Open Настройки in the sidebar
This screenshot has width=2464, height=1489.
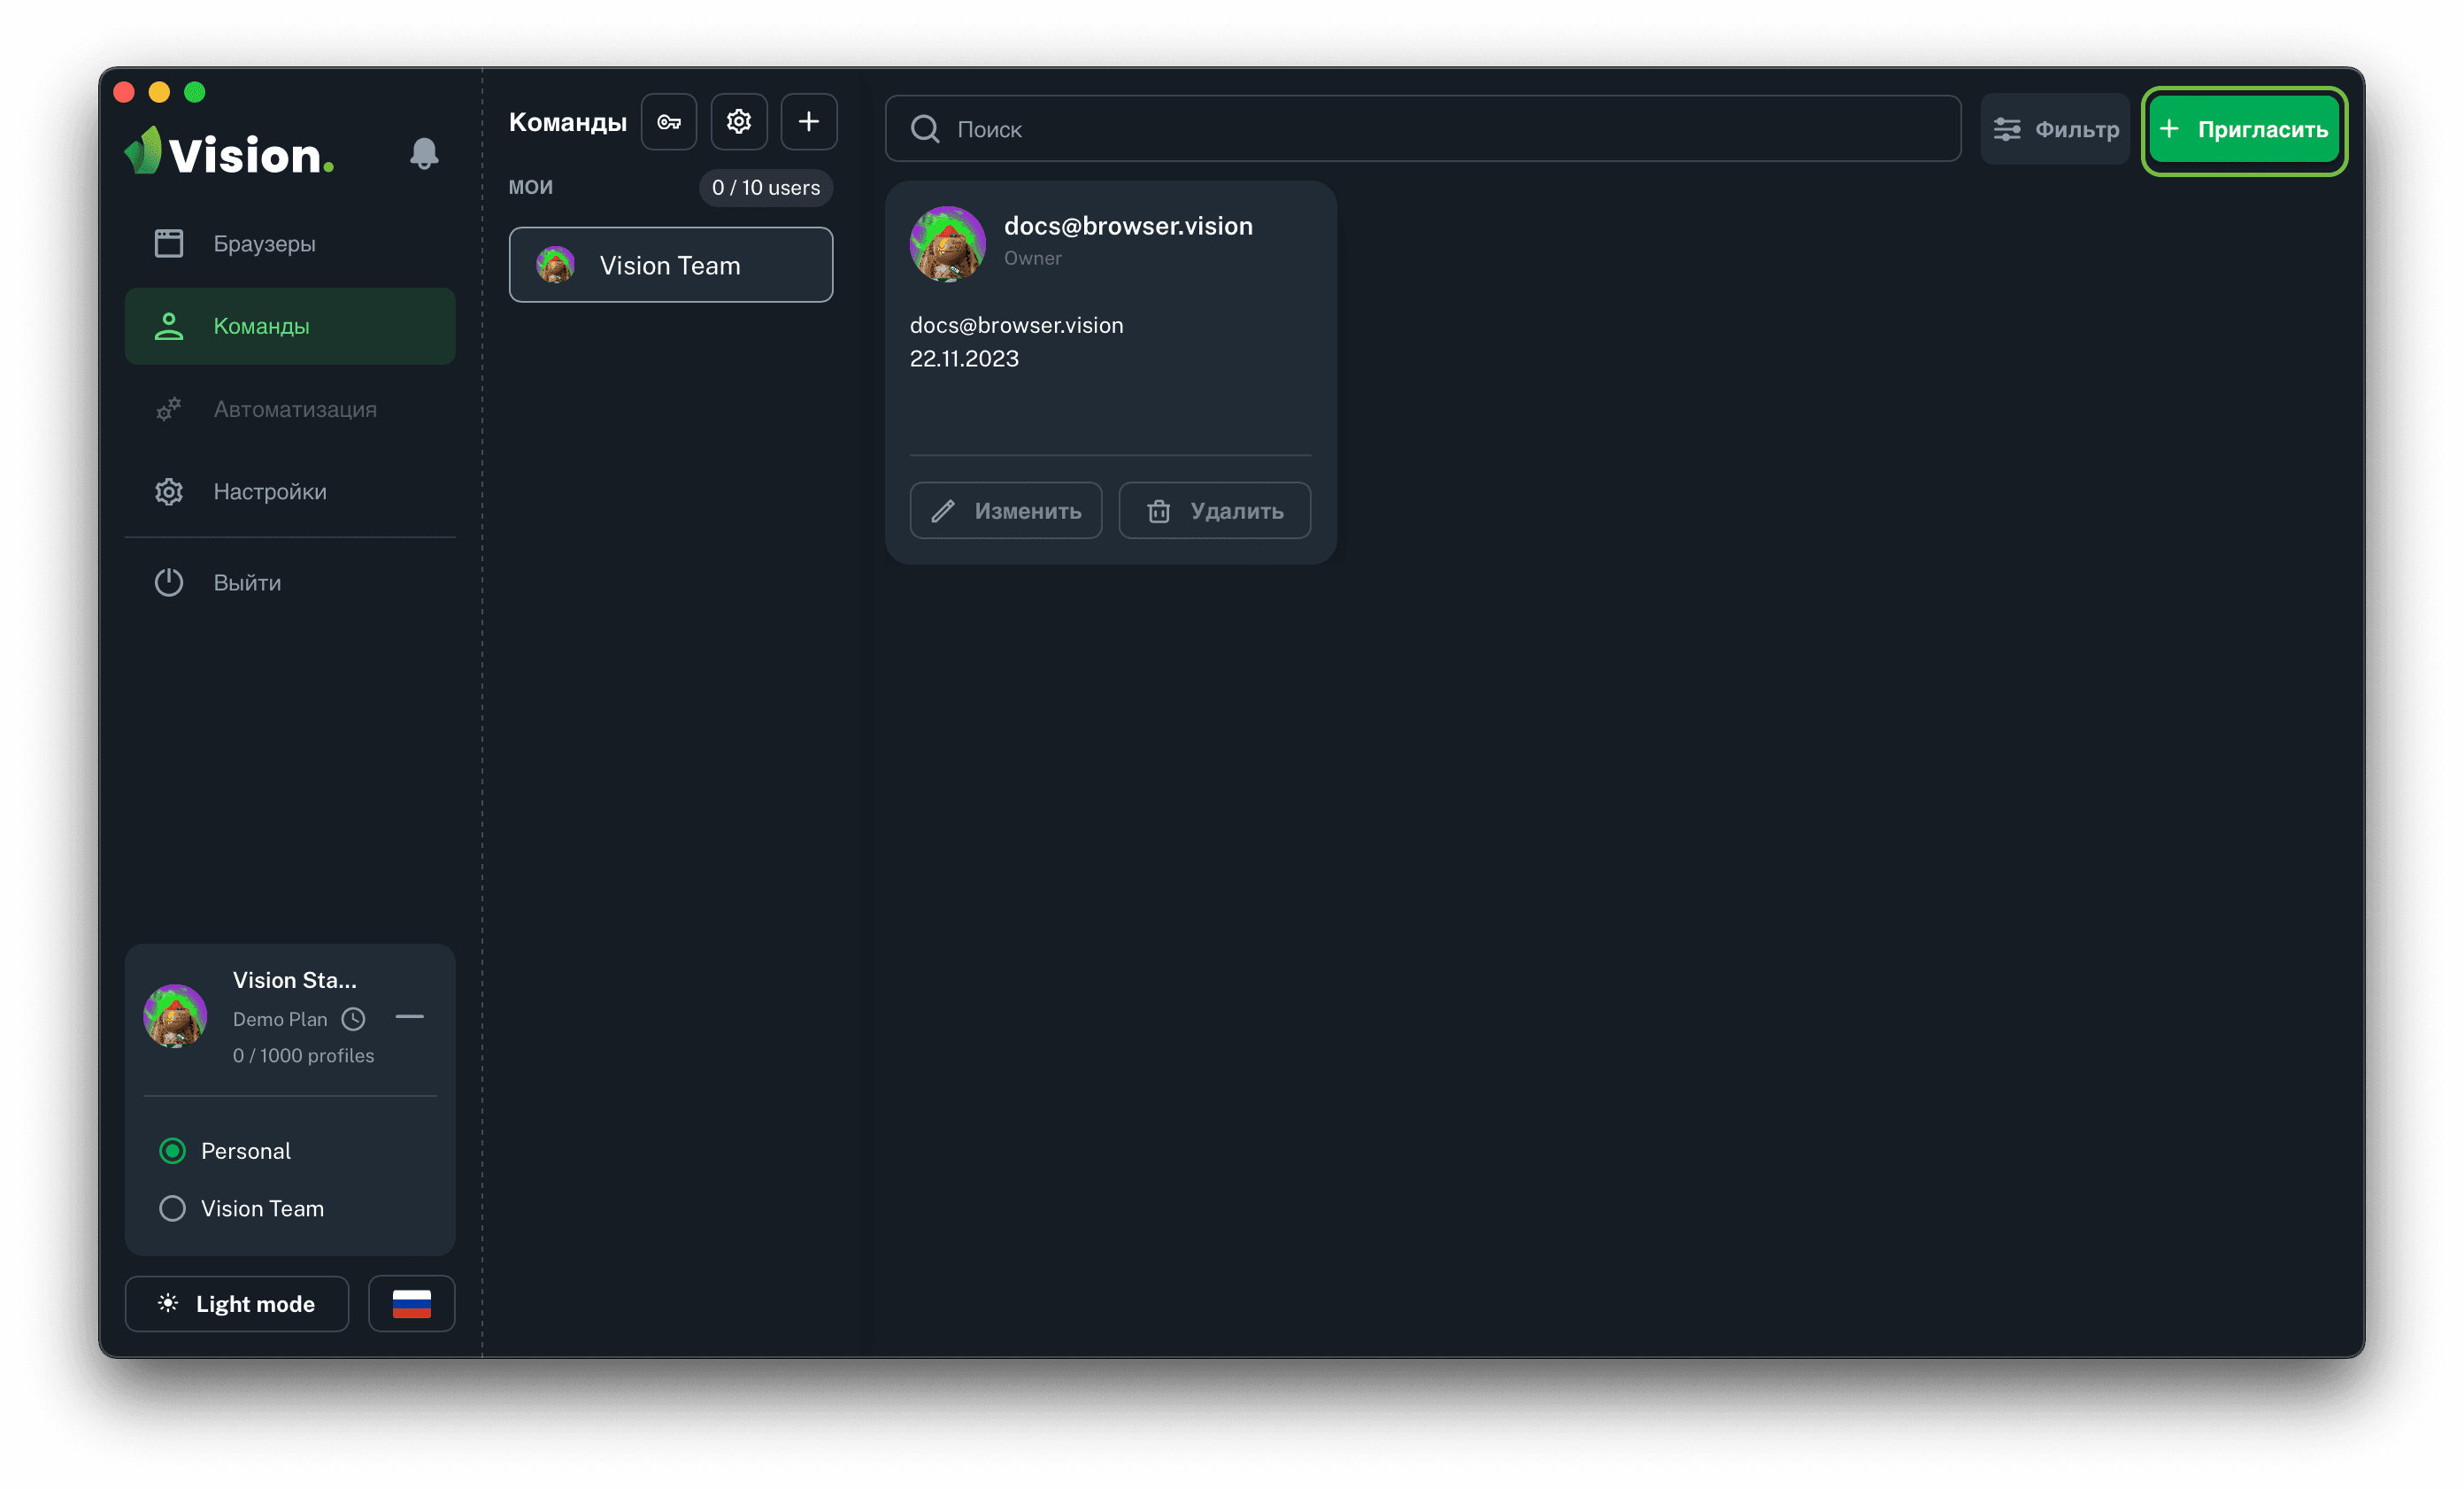(x=269, y=491)
